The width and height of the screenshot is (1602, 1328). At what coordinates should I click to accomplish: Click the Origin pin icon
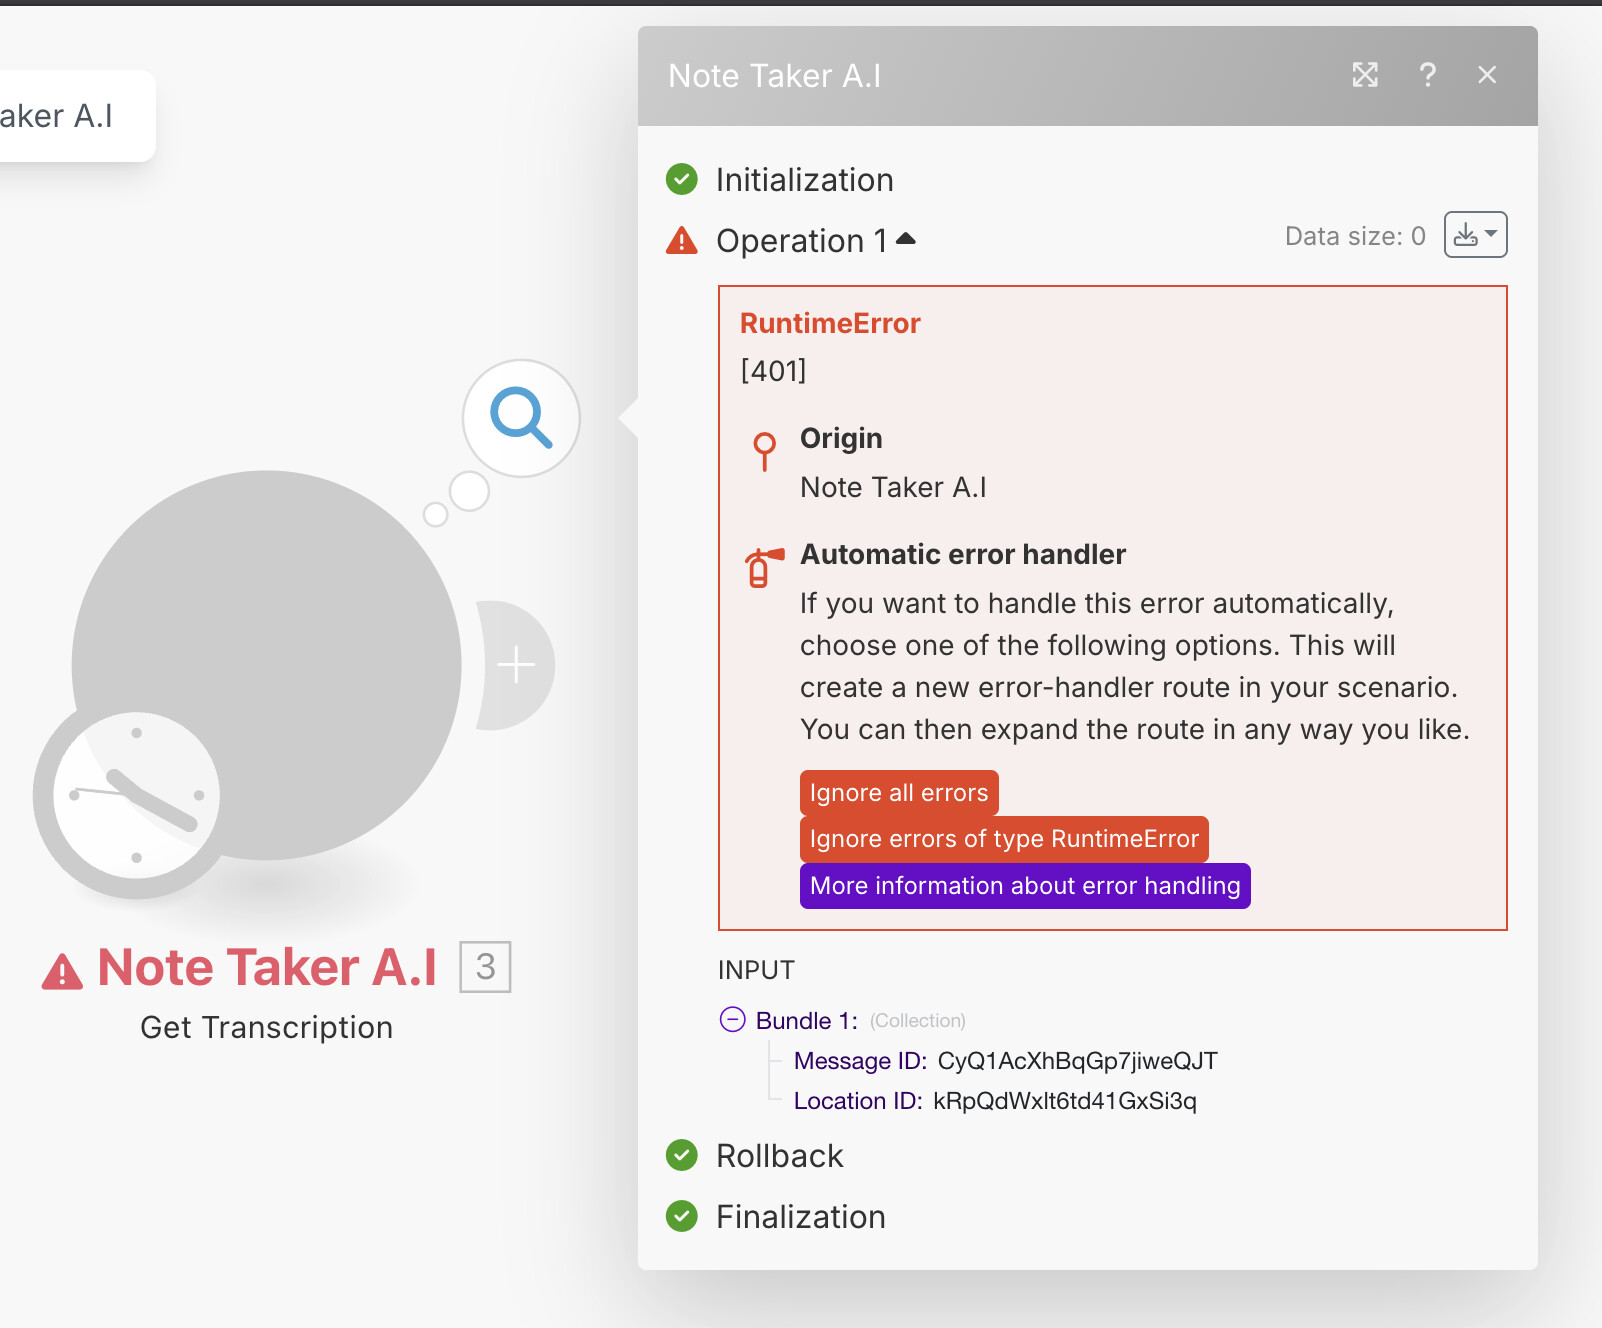(765, 451)
